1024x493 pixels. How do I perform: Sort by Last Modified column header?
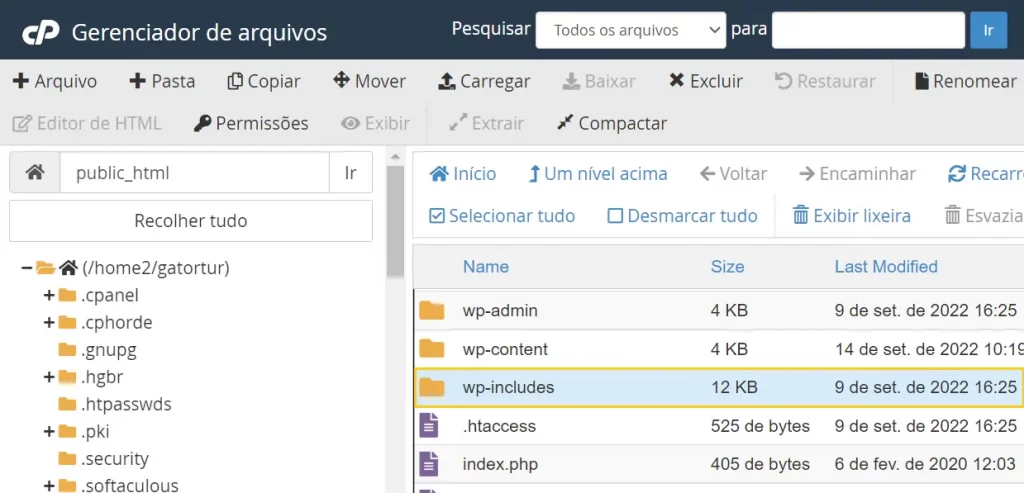(x=886, y=266)
